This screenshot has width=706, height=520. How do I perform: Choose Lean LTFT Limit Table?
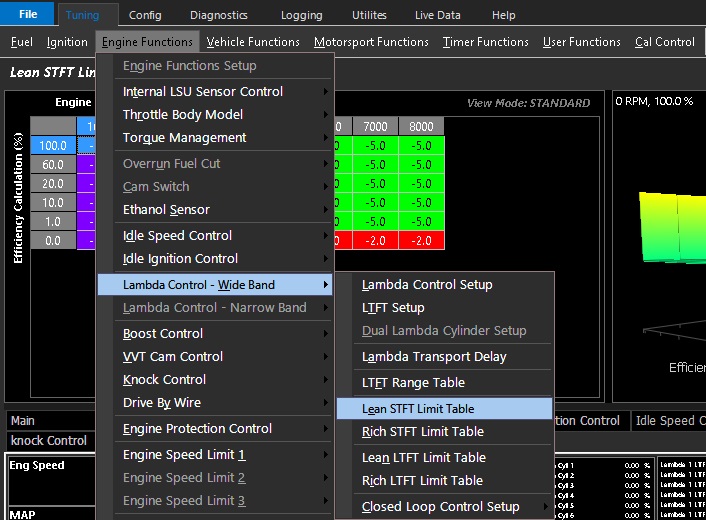[x=423, y=458]
